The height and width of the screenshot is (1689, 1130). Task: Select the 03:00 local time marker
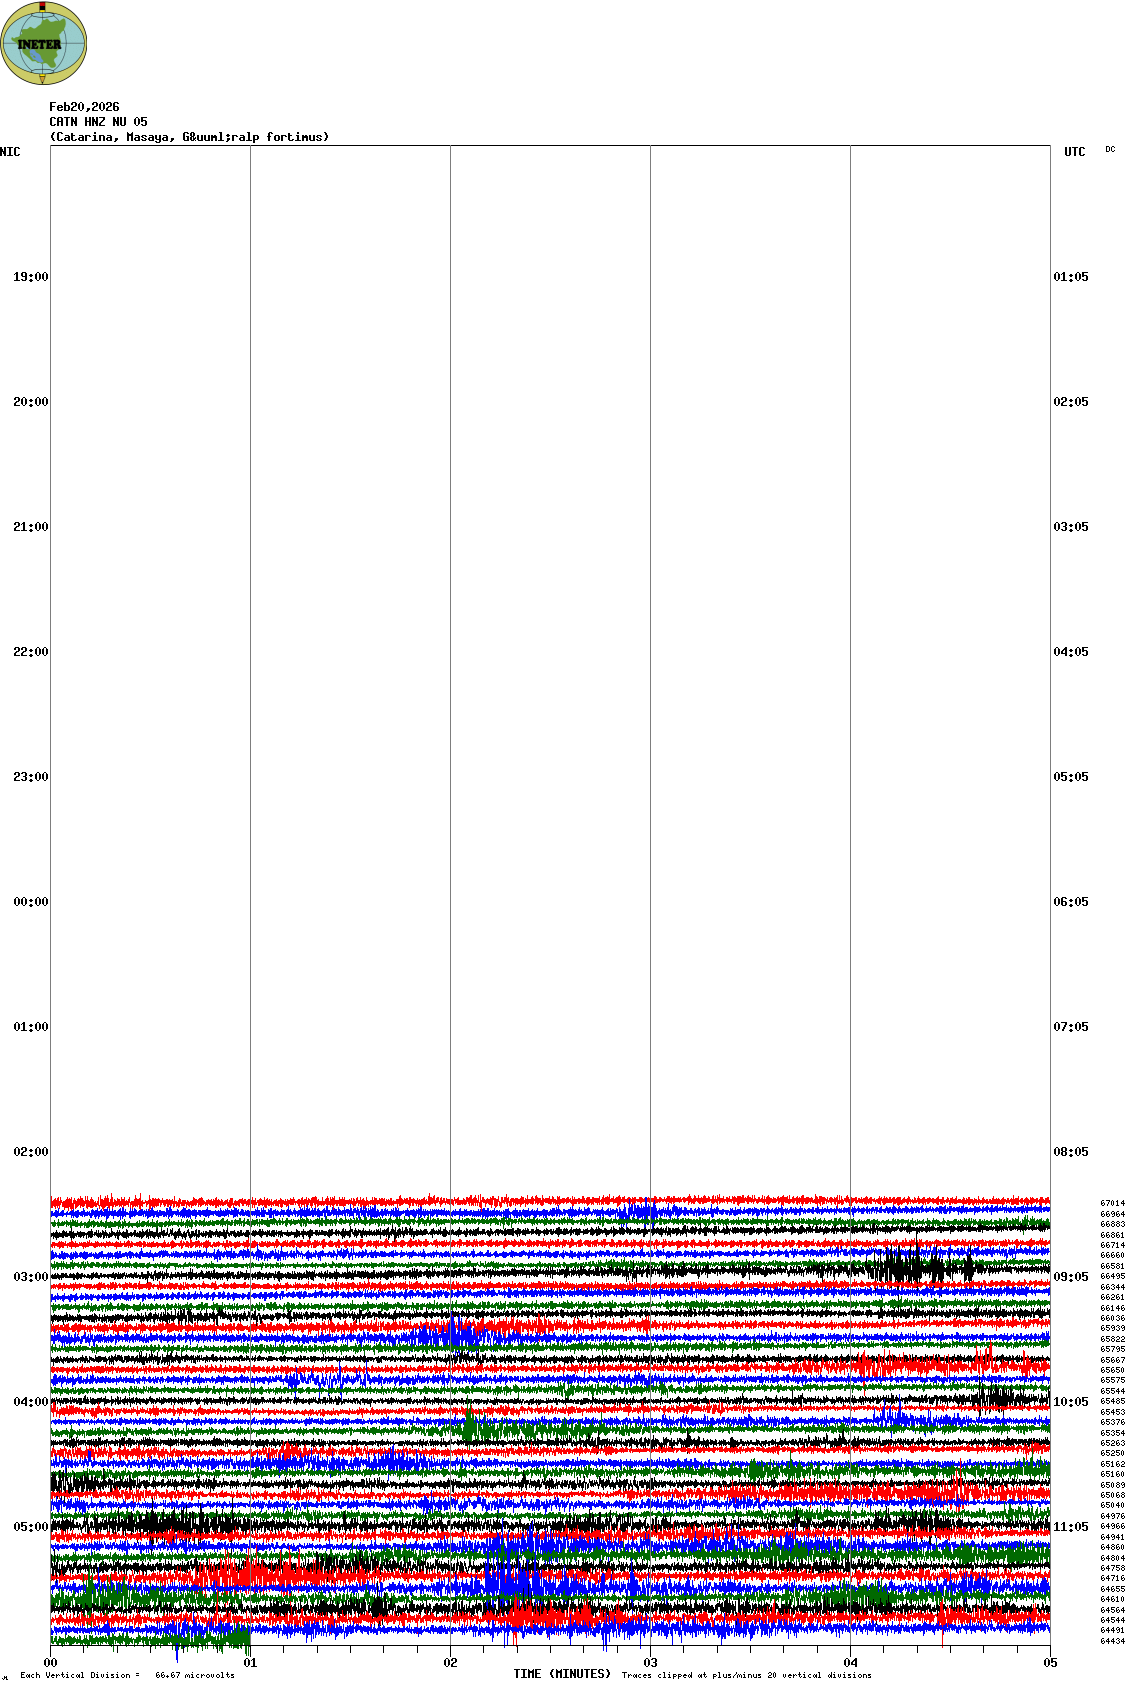30,1277
